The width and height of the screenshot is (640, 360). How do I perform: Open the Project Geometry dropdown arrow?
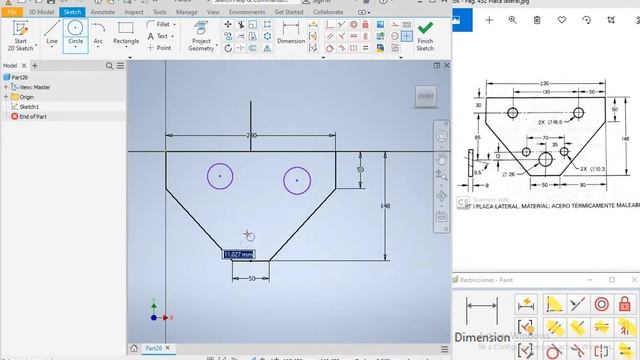217,45
